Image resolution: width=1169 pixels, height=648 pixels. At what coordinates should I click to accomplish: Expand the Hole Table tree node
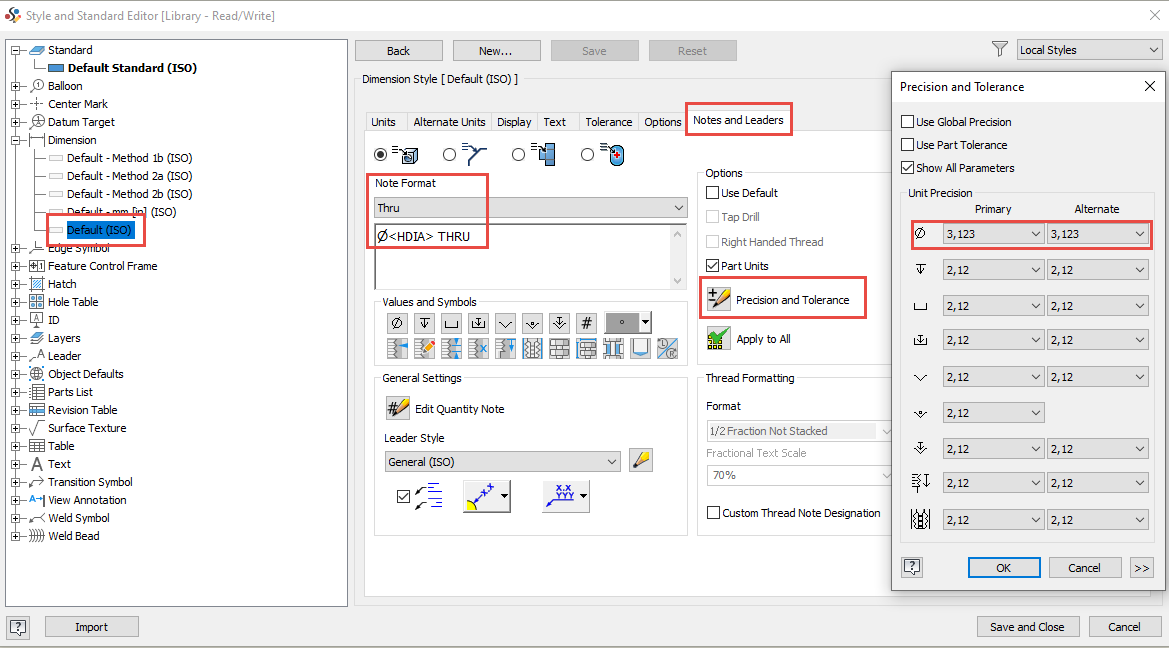pyautogui.click(x=15, y=302)
